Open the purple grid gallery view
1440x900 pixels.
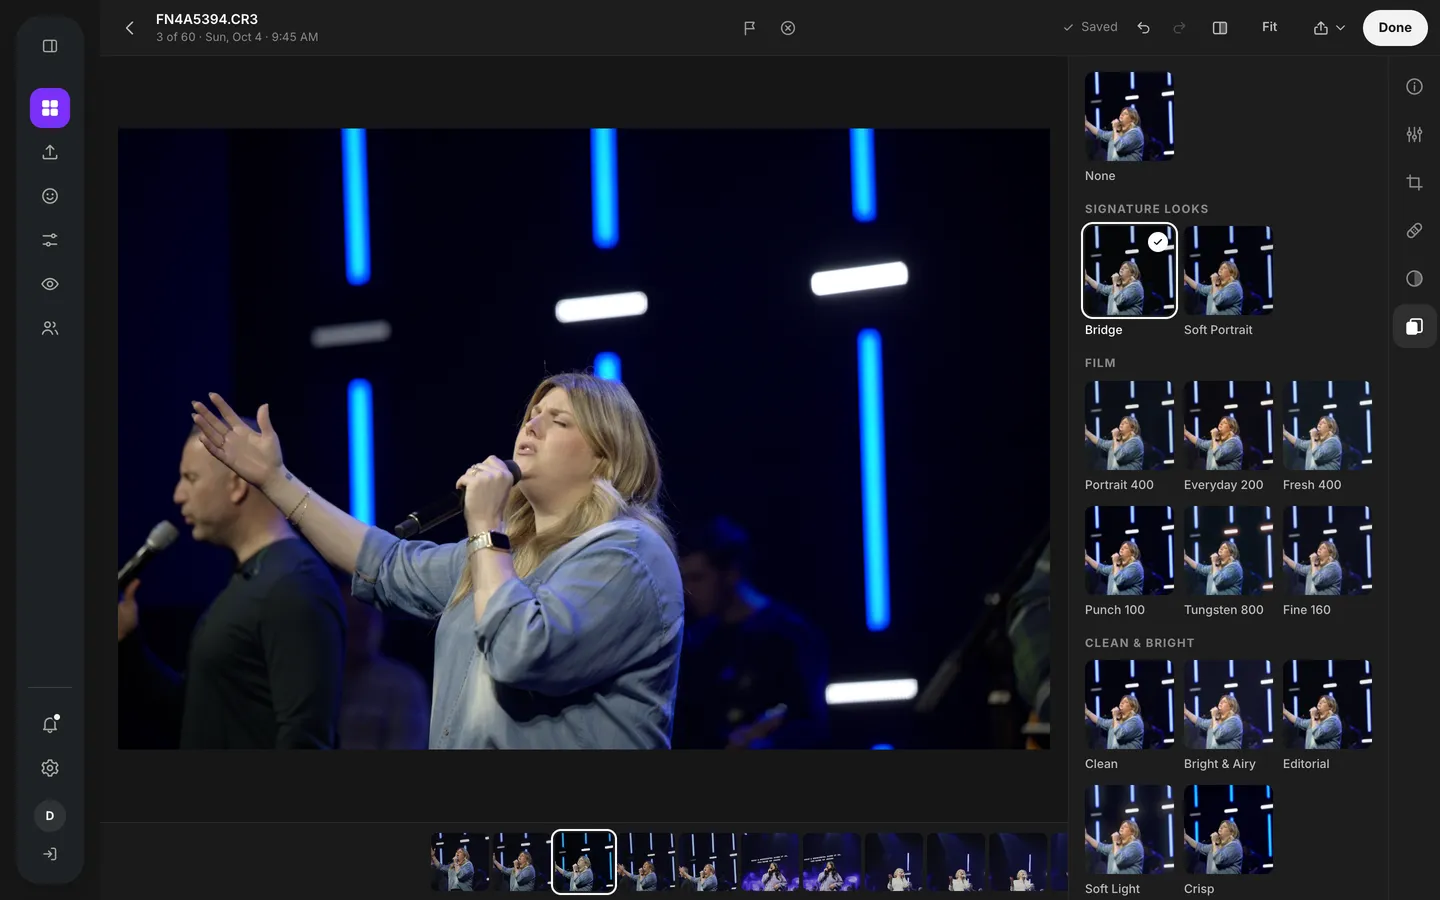(x=50, y=108)
